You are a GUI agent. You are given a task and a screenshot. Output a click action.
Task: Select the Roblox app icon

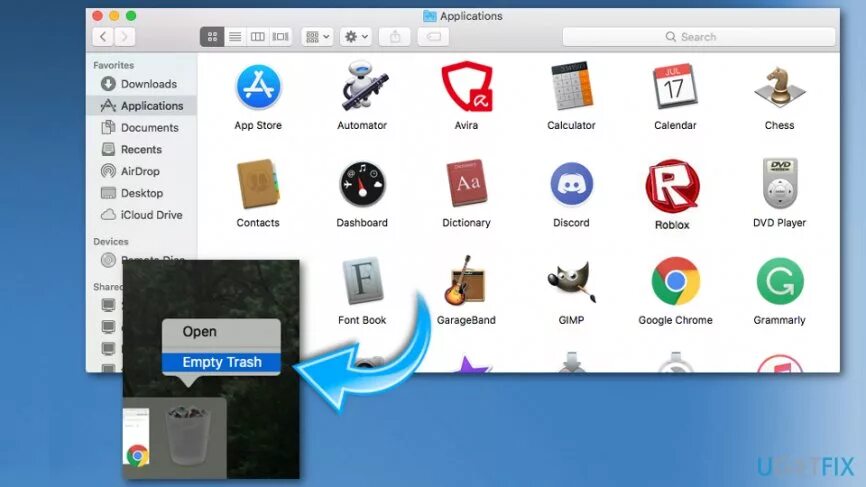point(672,186)
